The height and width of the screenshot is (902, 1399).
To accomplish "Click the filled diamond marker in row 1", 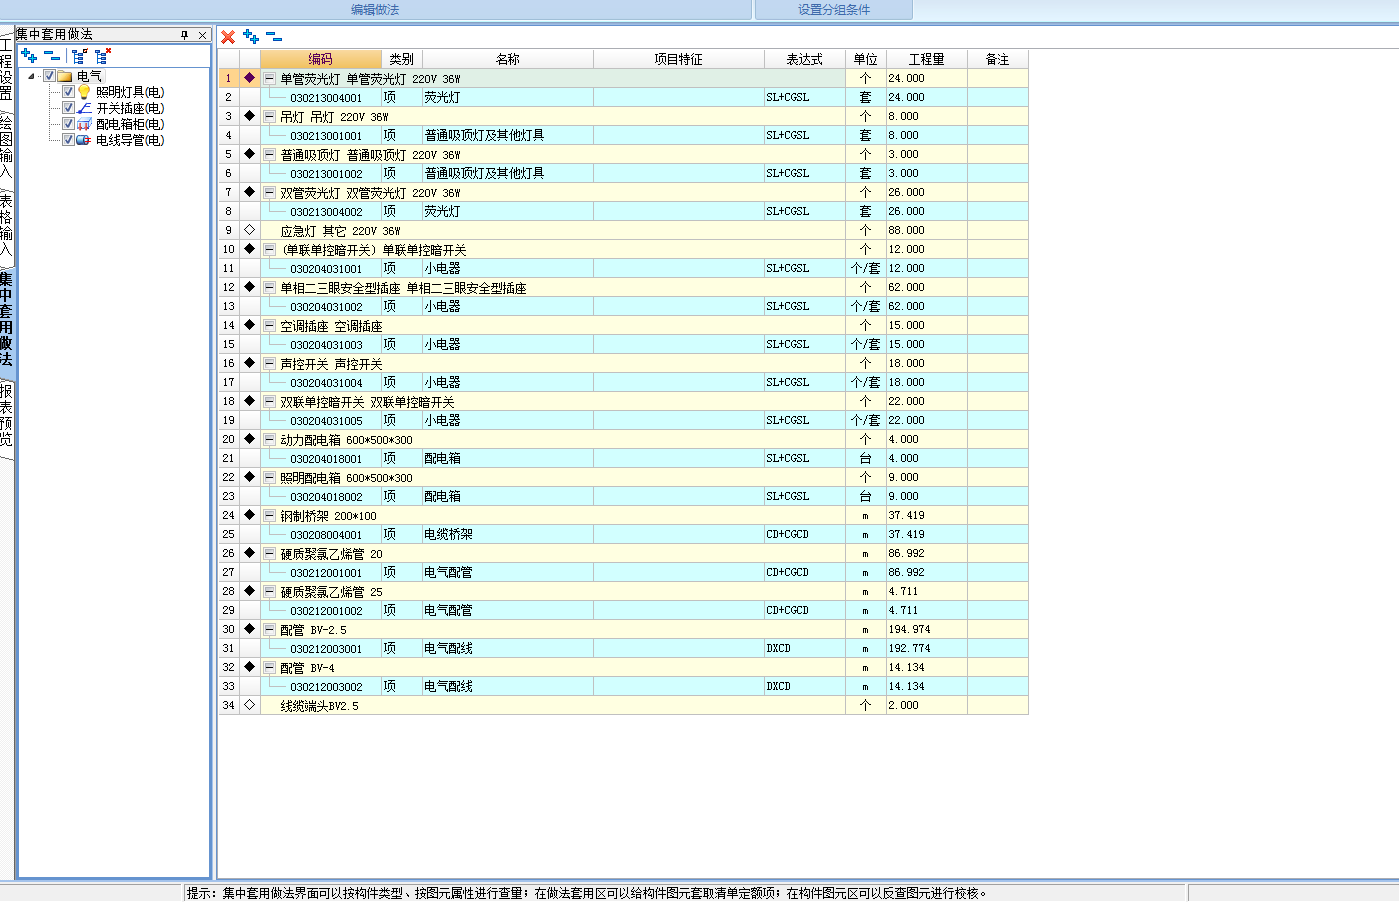I will (250, 78).
